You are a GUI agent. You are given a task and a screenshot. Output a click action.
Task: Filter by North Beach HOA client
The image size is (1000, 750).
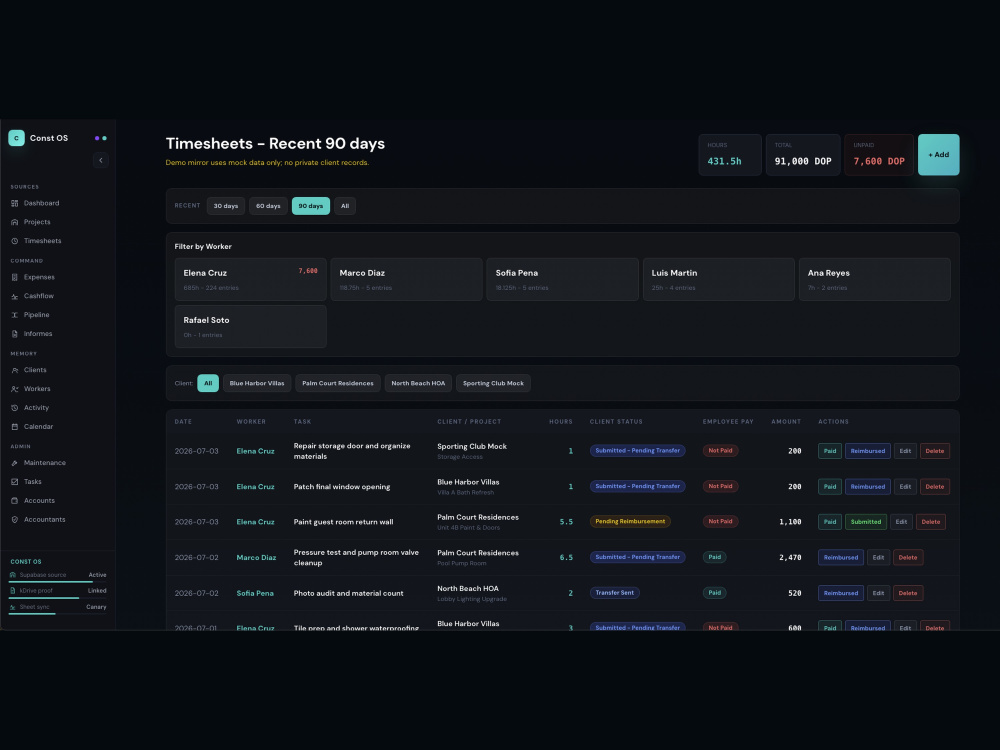coord(418,383)
